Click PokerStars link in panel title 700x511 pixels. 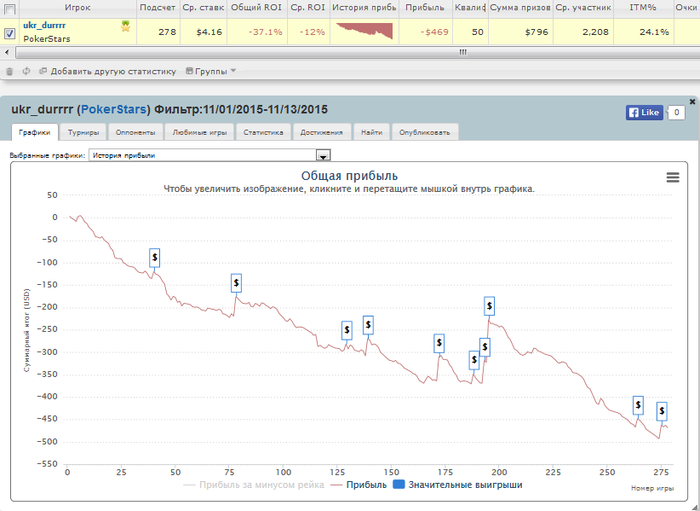pos(113,110)
